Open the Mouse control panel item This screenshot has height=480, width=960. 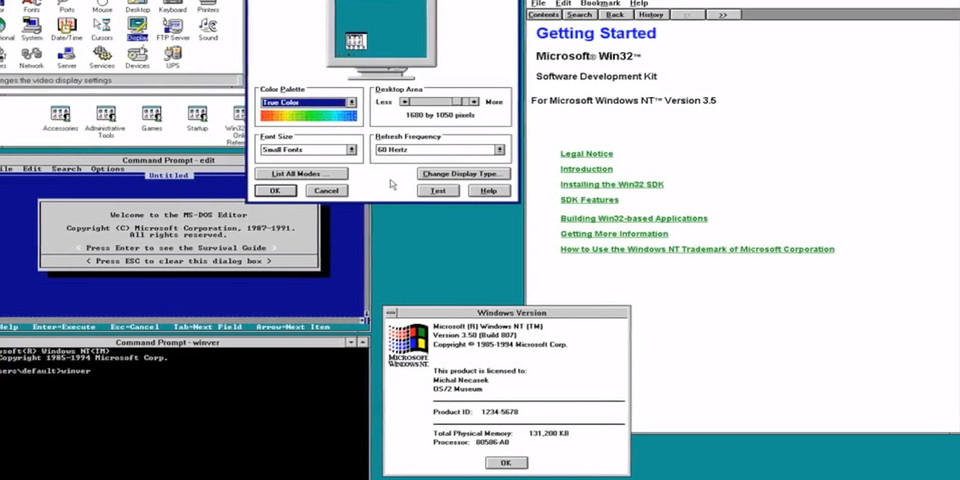click(x=102, y=7)
